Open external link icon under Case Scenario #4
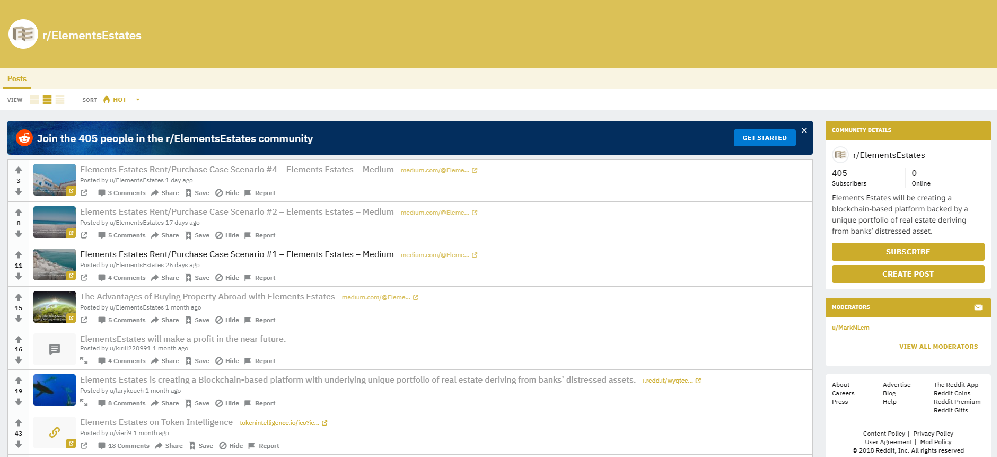The image size is (997, 457). coord(84,193)
